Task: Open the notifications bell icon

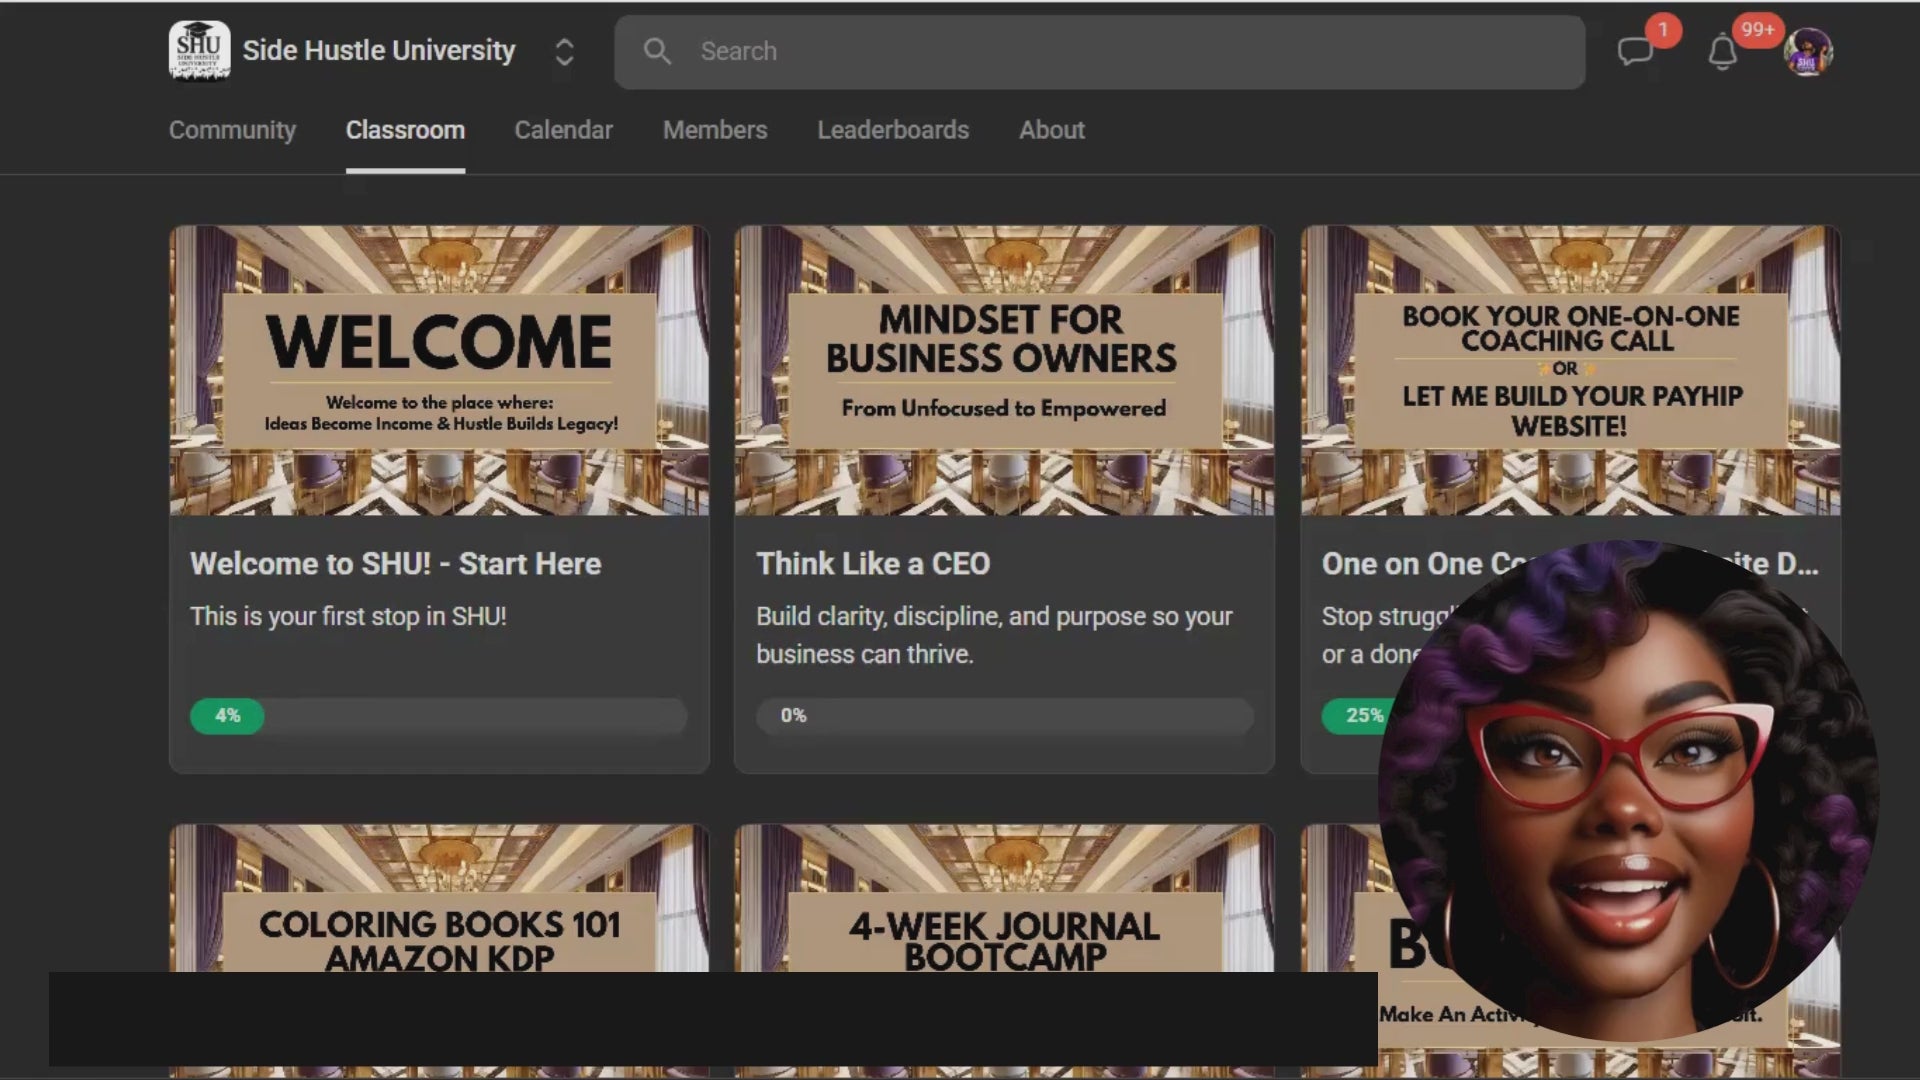Action: click(x=1722, y=52)
